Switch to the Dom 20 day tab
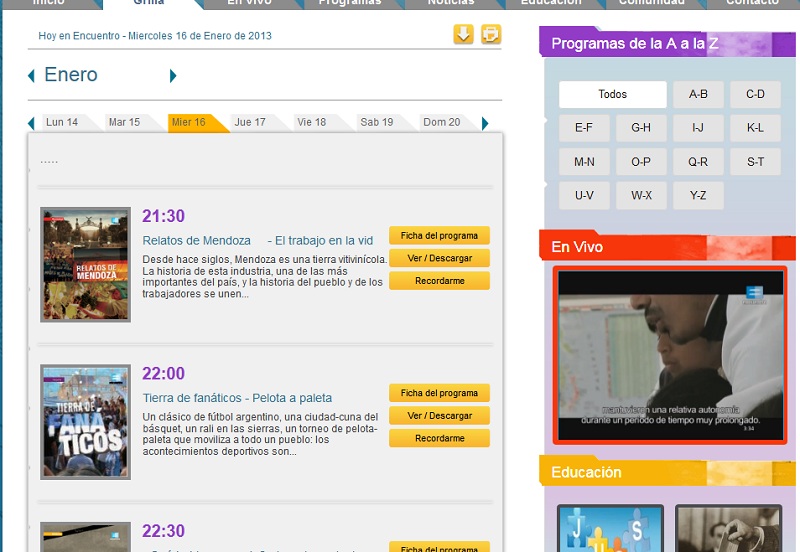This screenshot has height=552, width=800. (441, 122)
